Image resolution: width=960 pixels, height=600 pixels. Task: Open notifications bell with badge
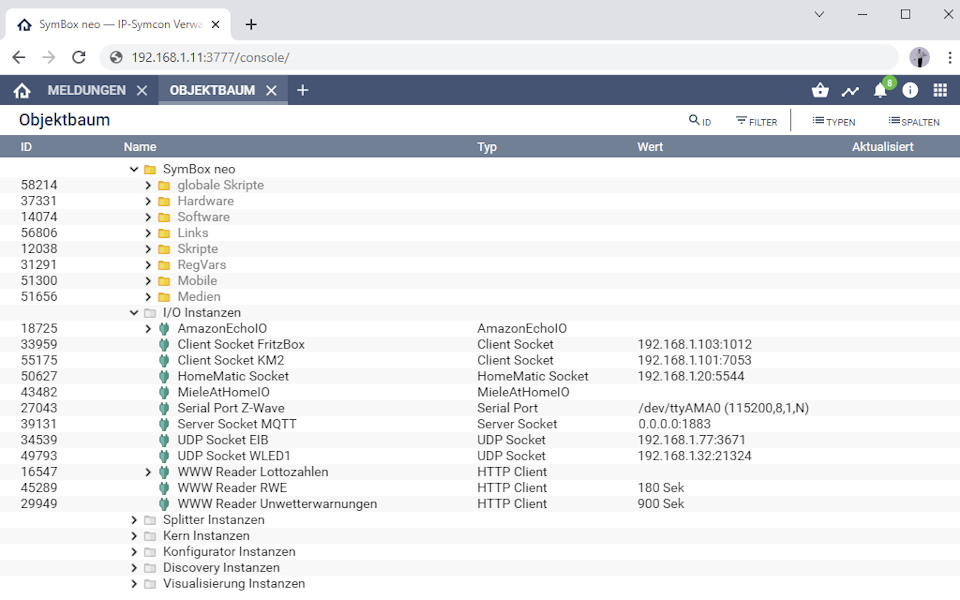(x=880, y=90)
